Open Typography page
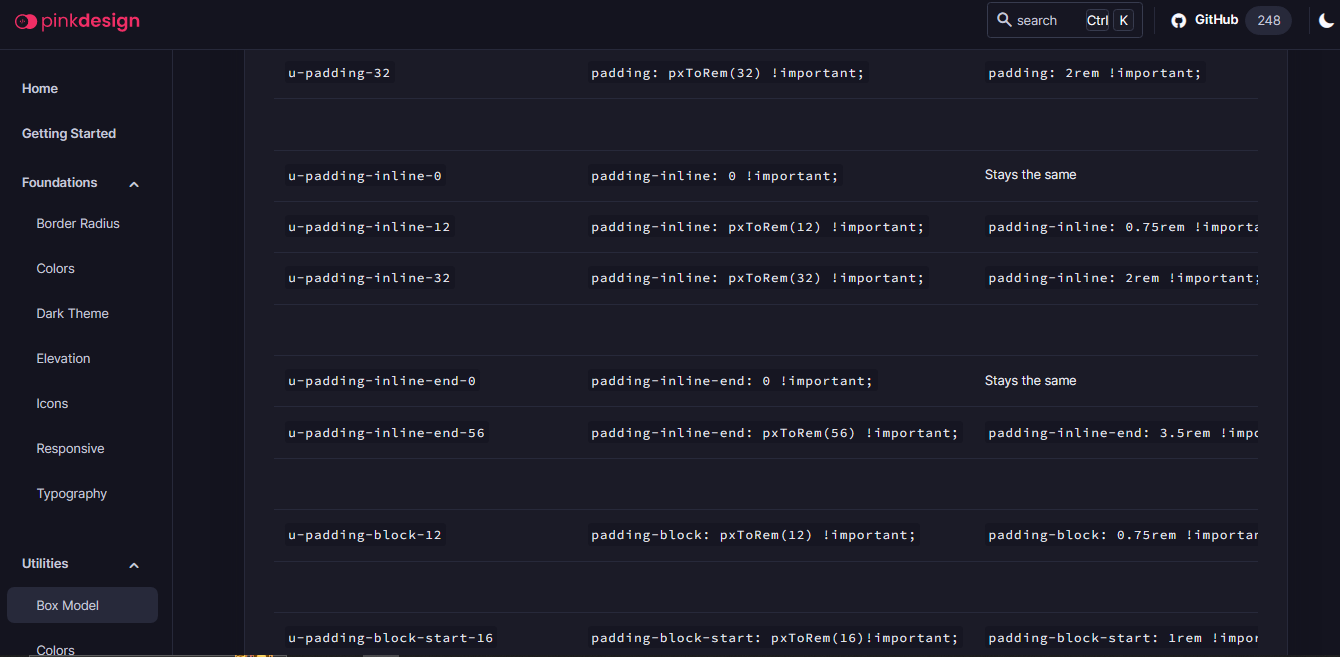The width and height of the screenshot is (1340, 657). [x=71, y=494]
